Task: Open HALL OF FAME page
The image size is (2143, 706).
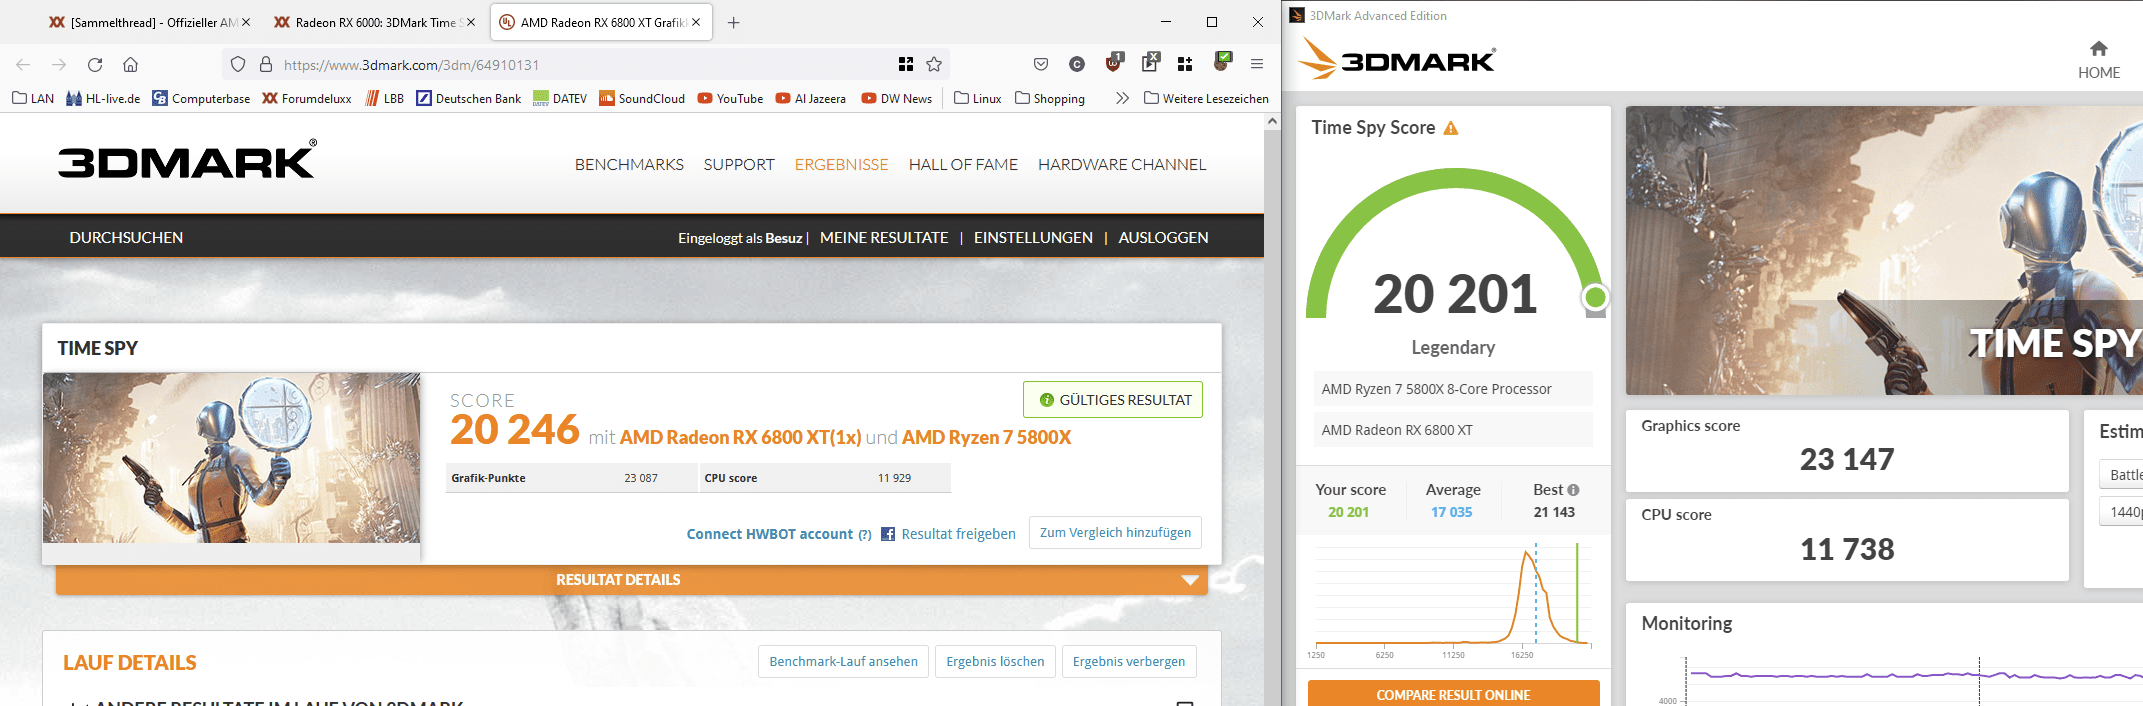Action: click(x=963, y=164)
